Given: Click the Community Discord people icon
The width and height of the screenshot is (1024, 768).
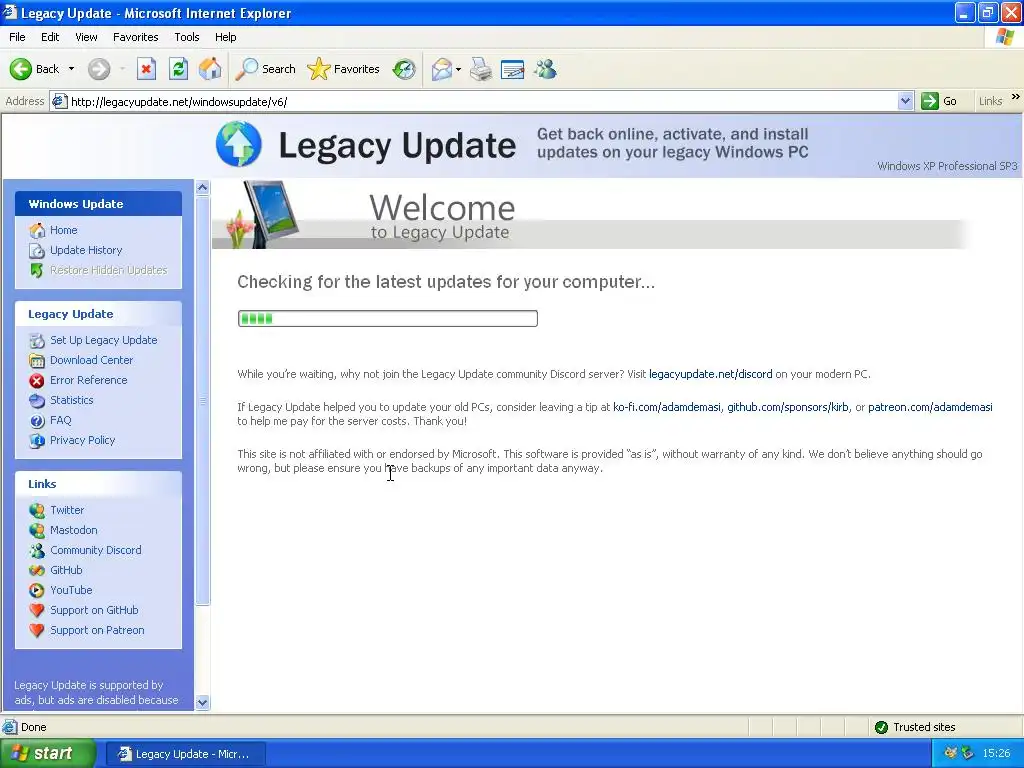Looking at the screenshot, I should tap(37, 550).
